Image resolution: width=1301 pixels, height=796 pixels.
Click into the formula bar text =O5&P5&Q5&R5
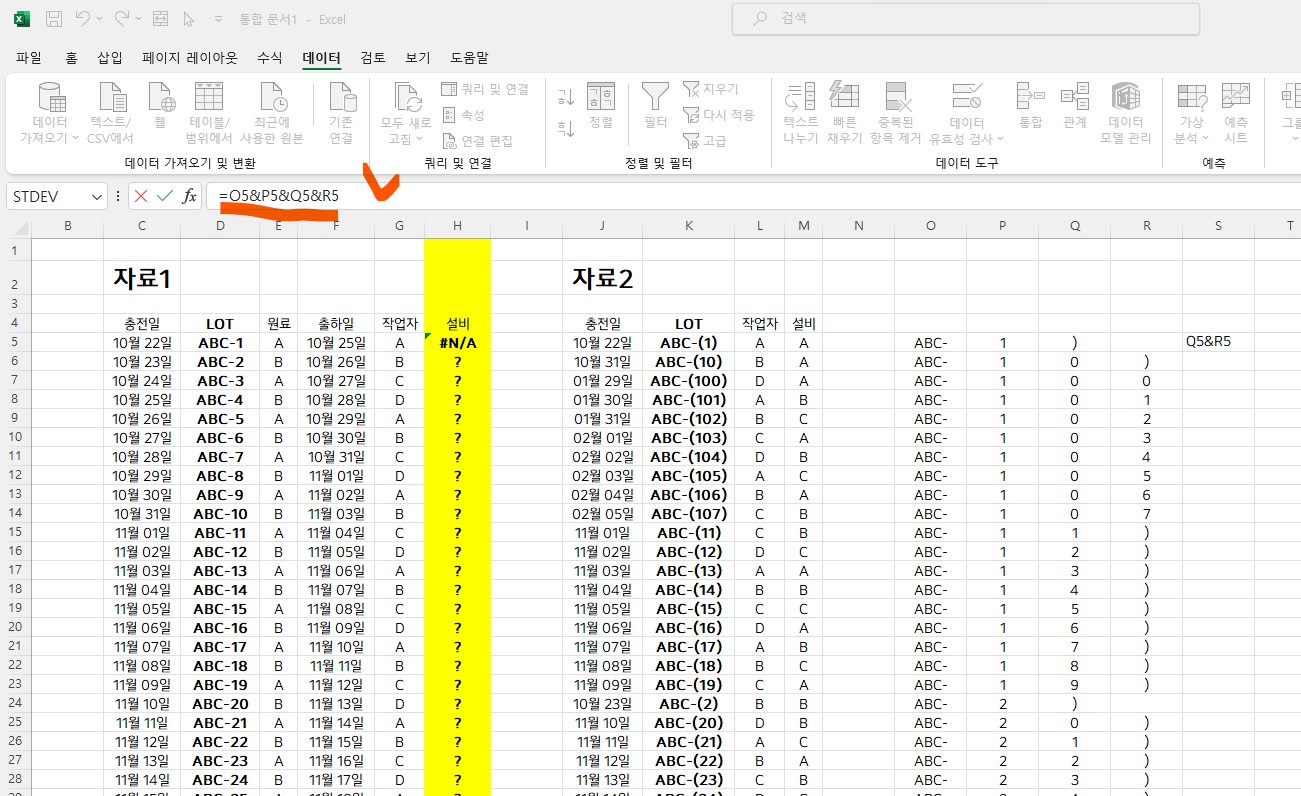(278, 196)
